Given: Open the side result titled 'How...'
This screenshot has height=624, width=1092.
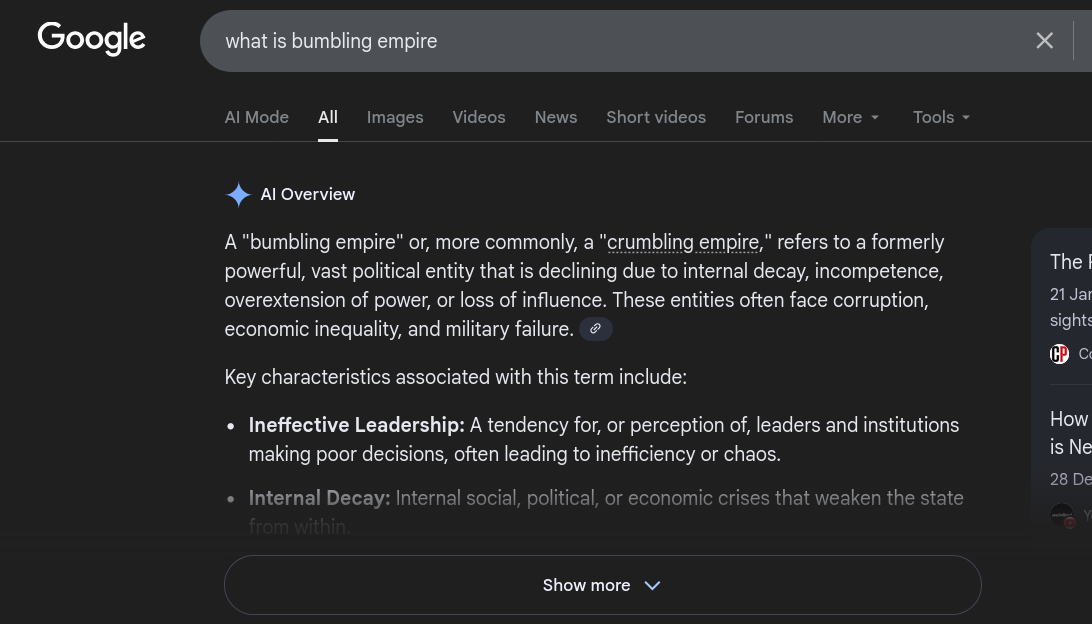Looking at the screenshot, I should [x=1070, y=420].
